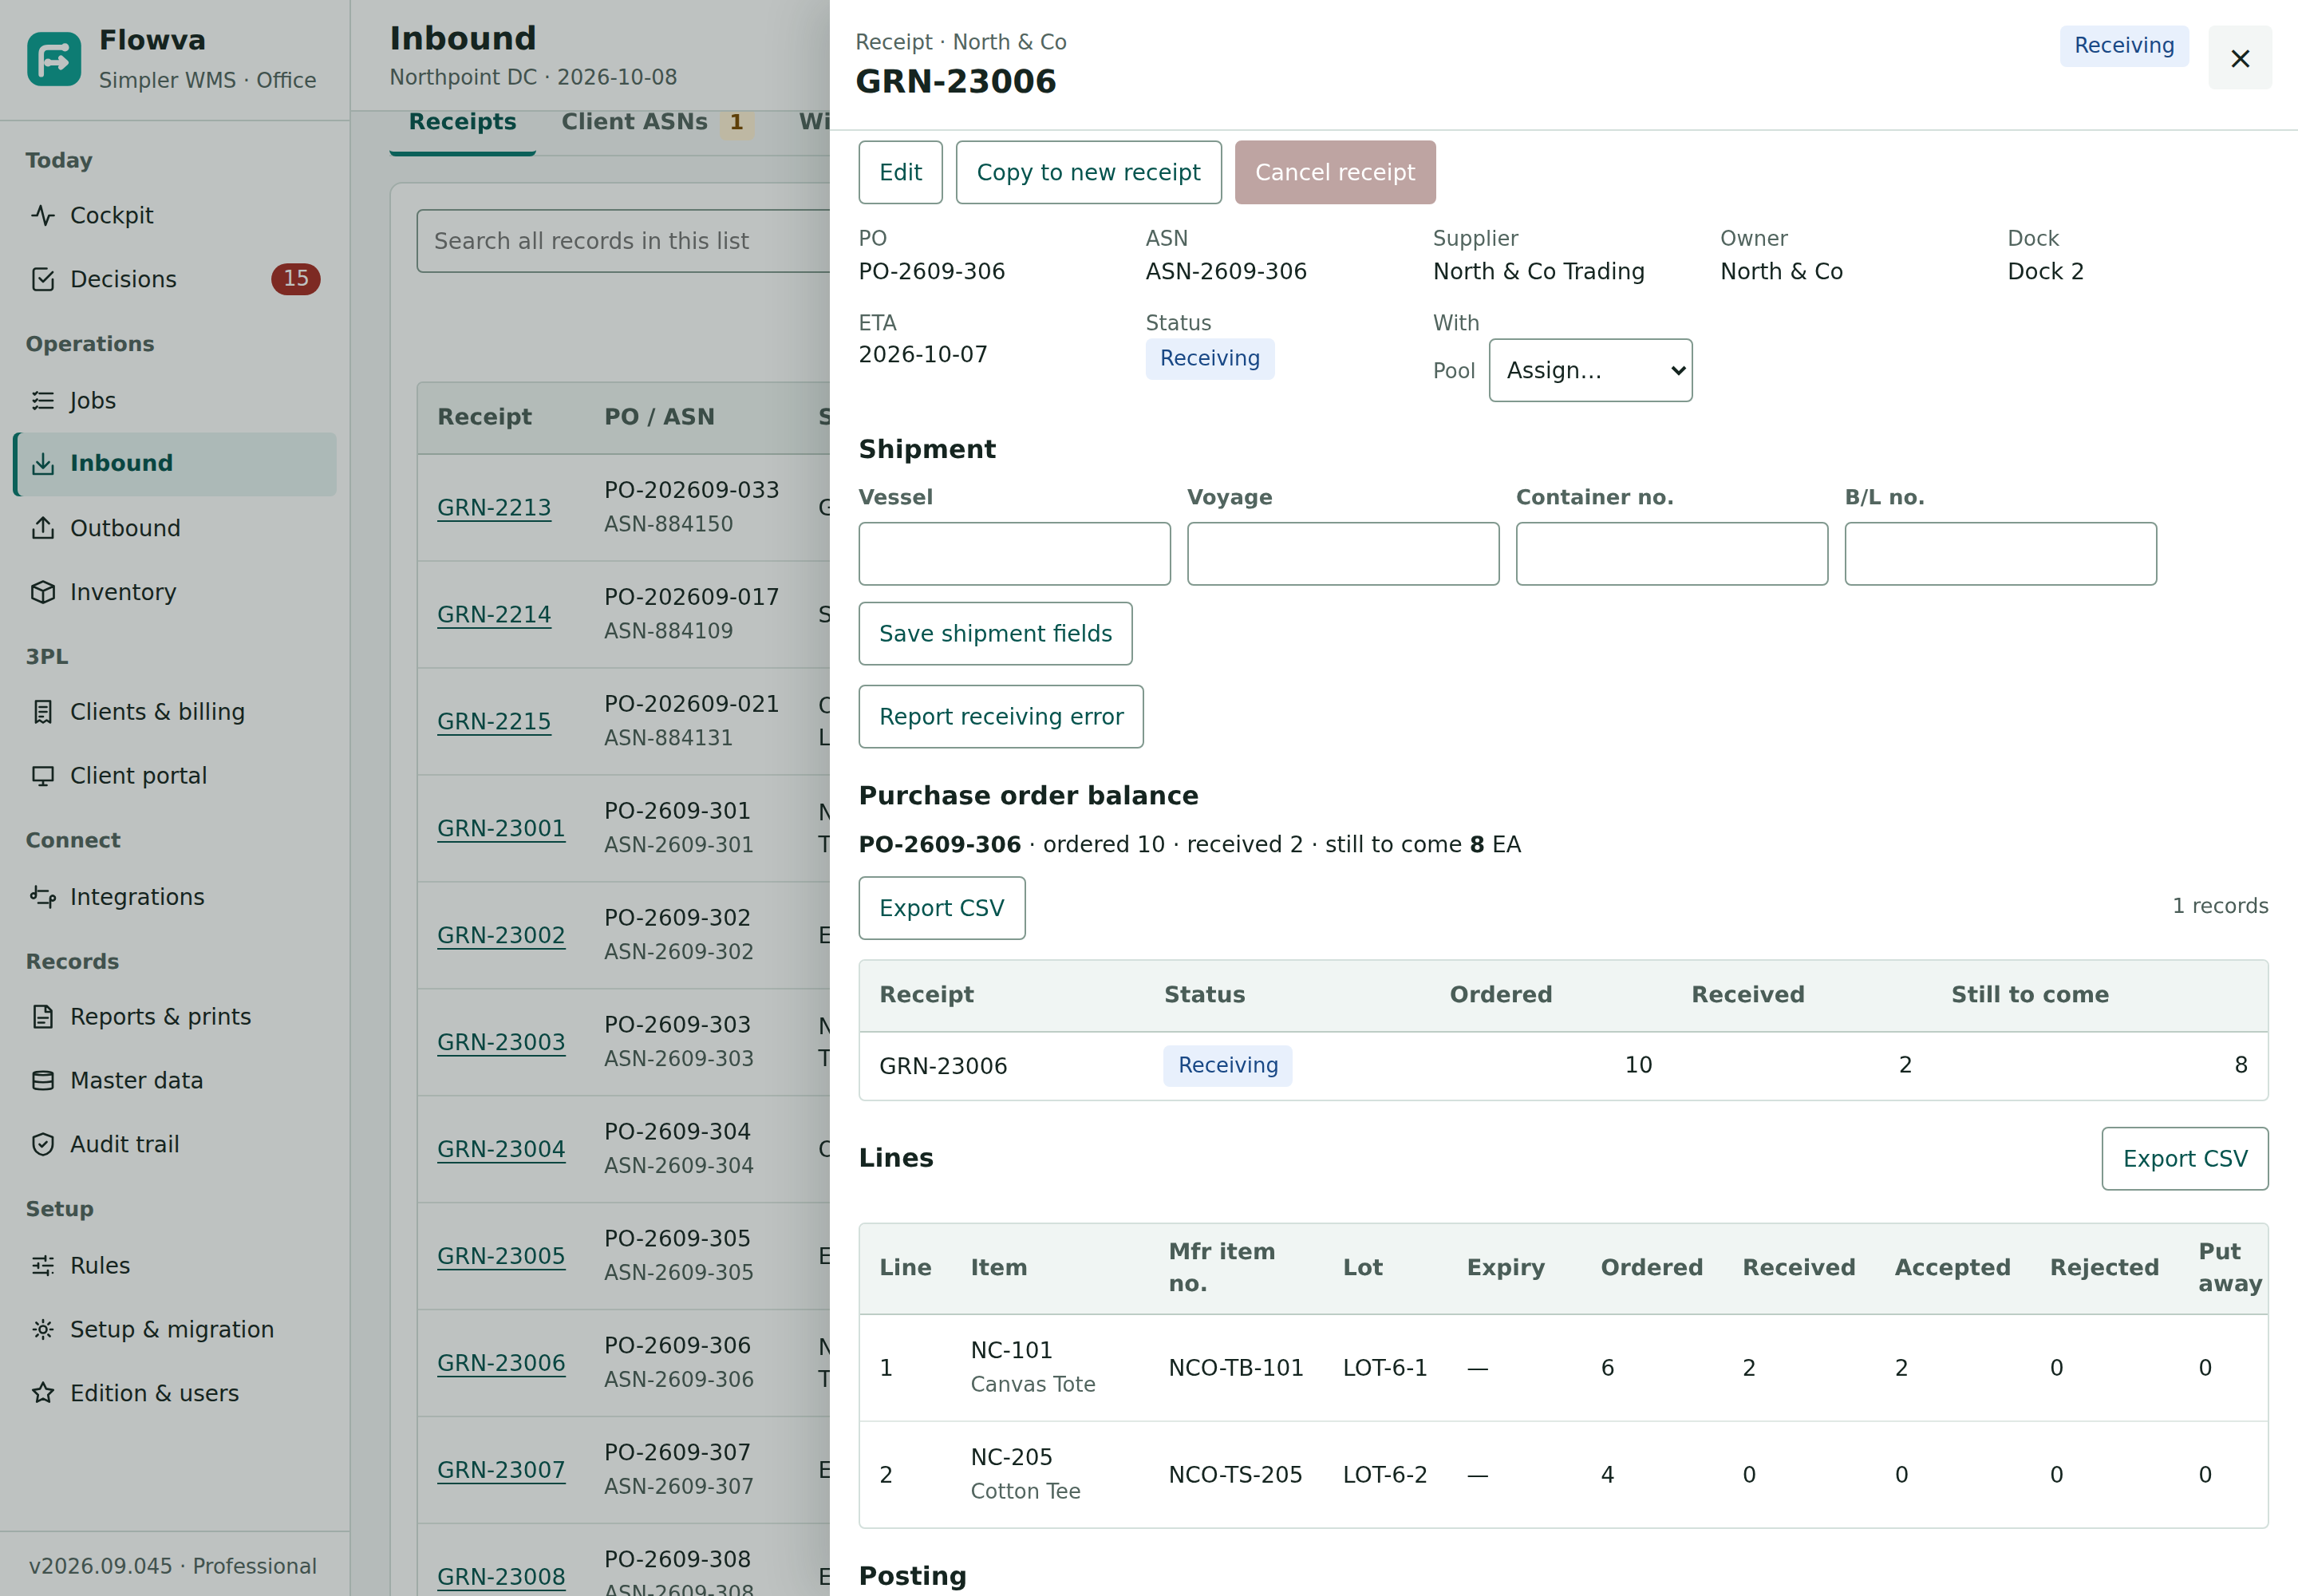Click the Clients & billing icon
Viewport: 2298px width, 1596px height.
[x=43, y=711]
